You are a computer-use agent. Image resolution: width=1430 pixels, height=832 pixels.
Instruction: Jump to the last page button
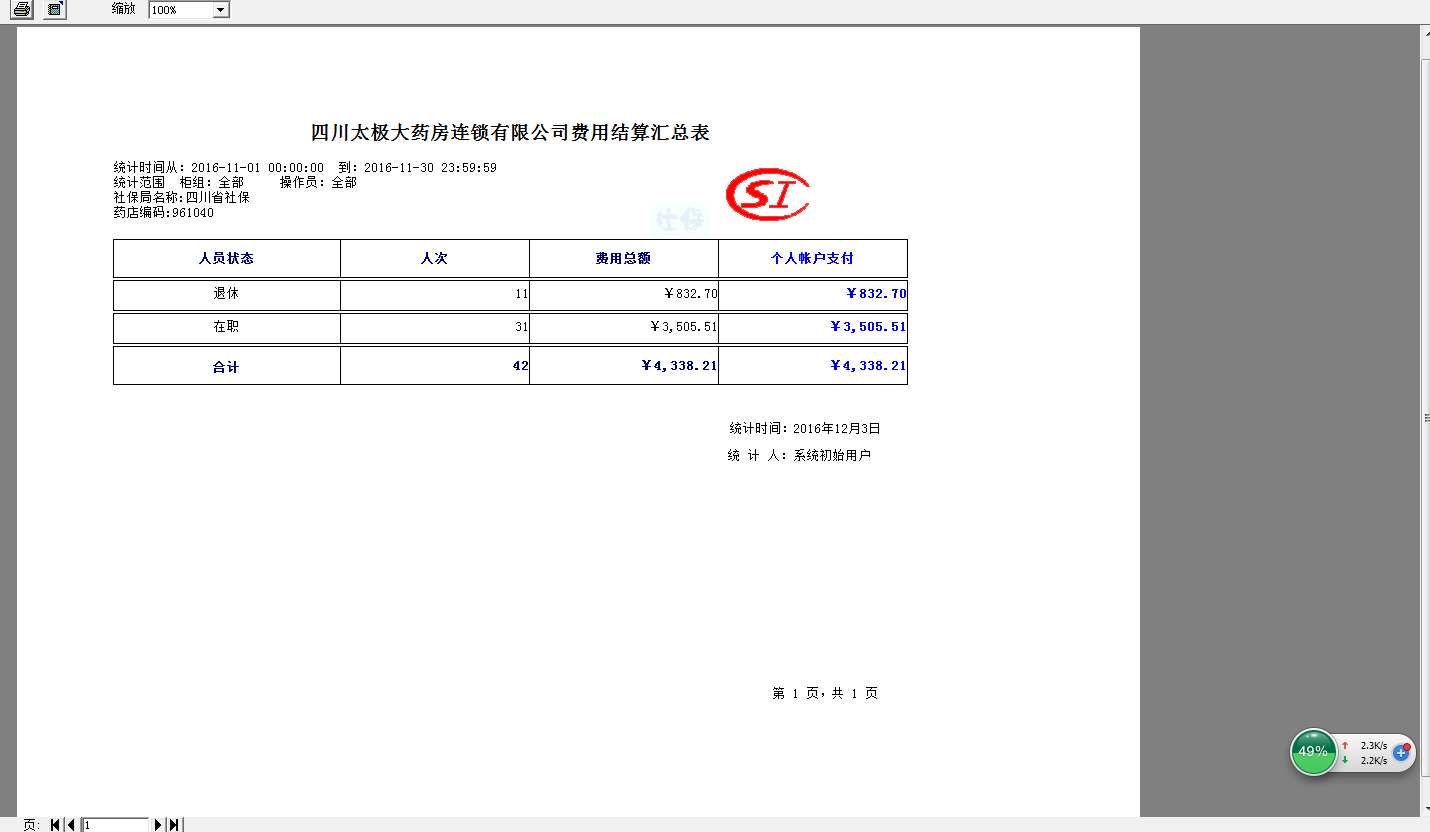click(174, 824)
